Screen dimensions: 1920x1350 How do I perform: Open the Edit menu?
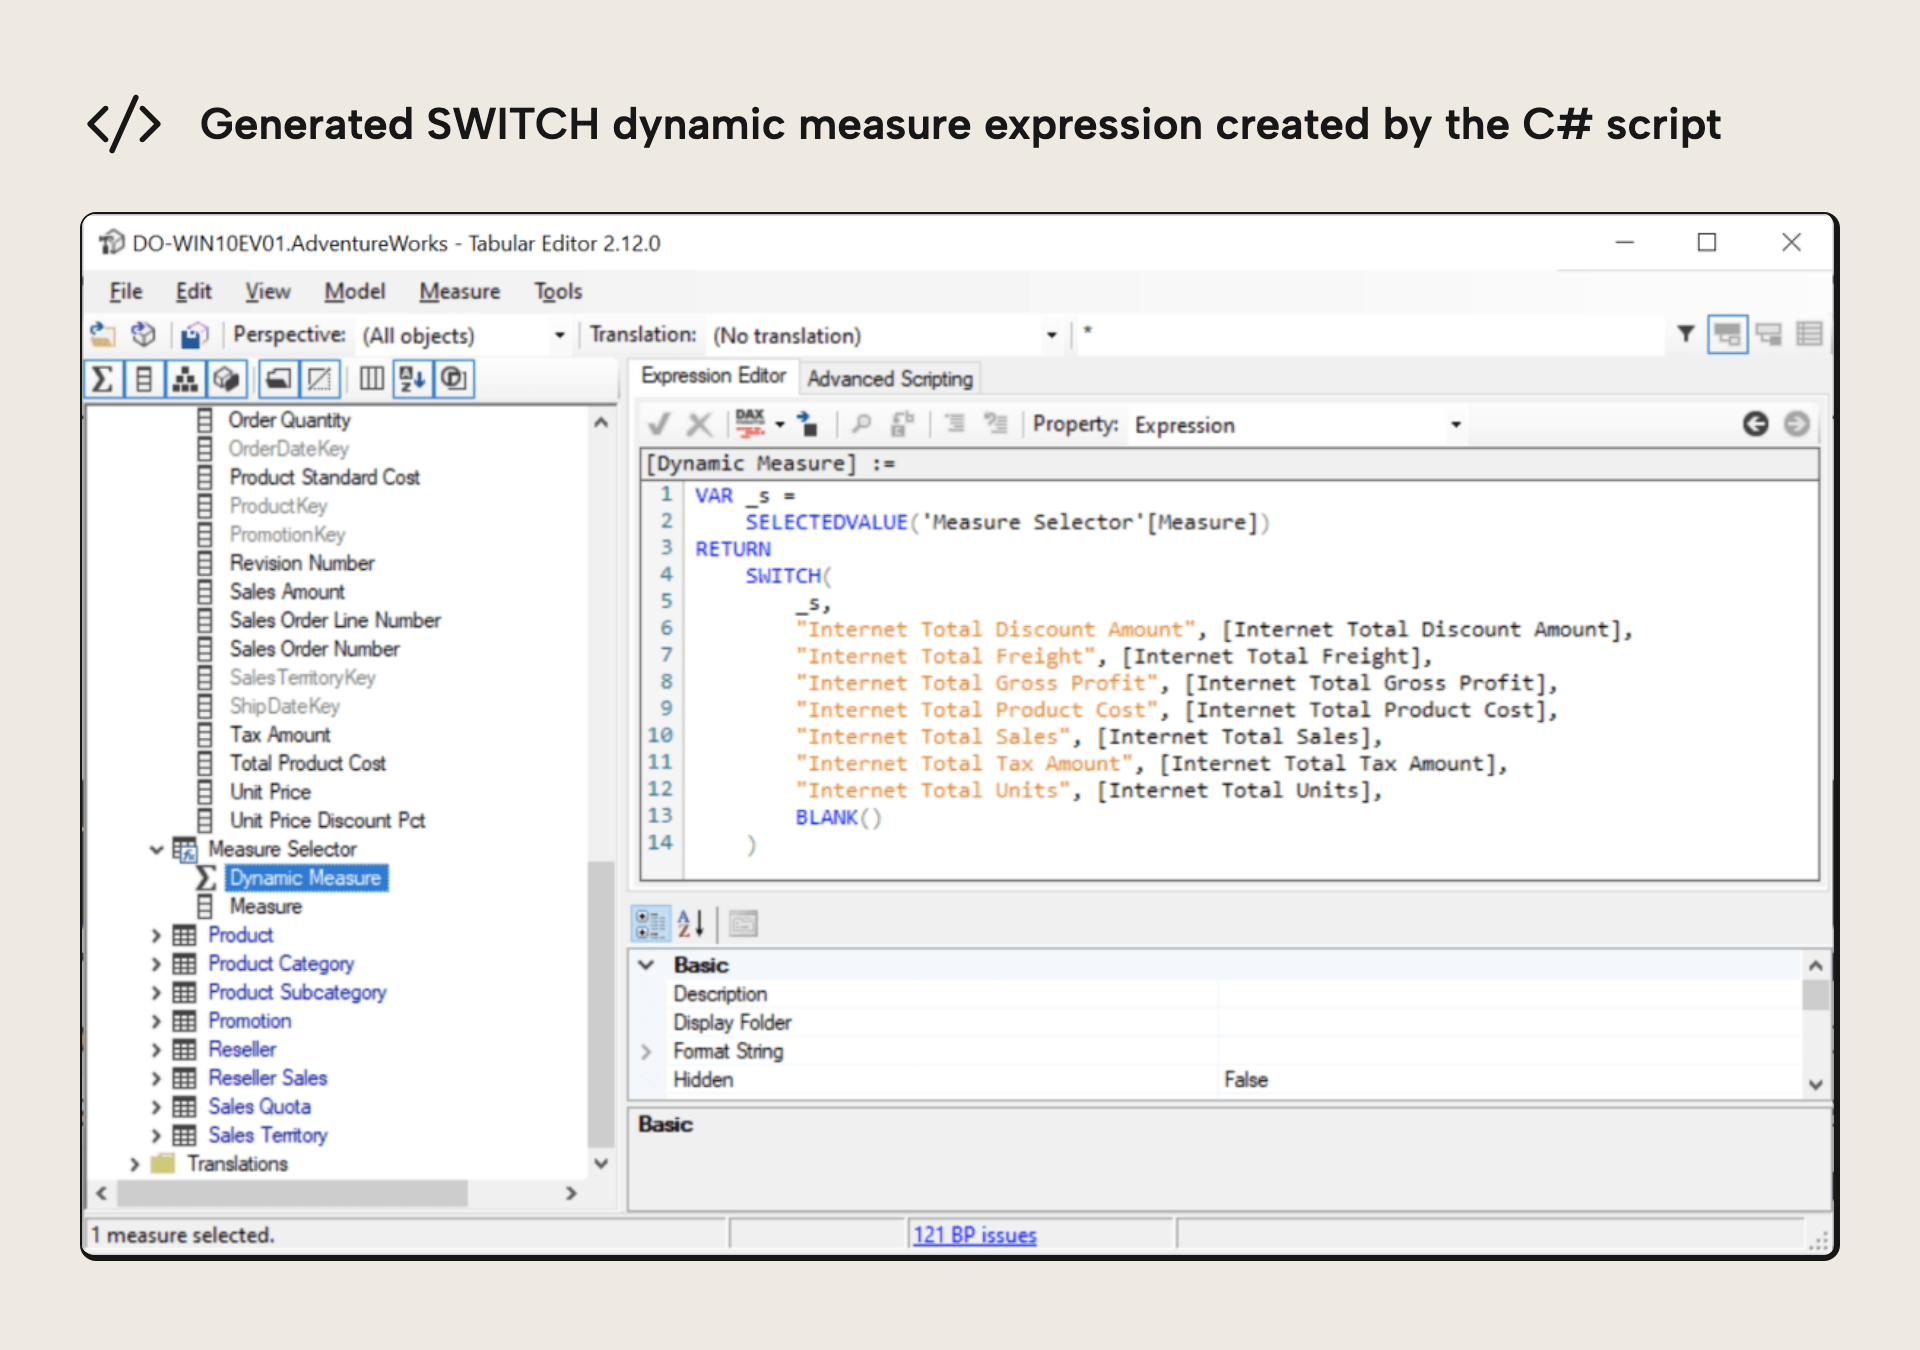click(x=193, y=291)
